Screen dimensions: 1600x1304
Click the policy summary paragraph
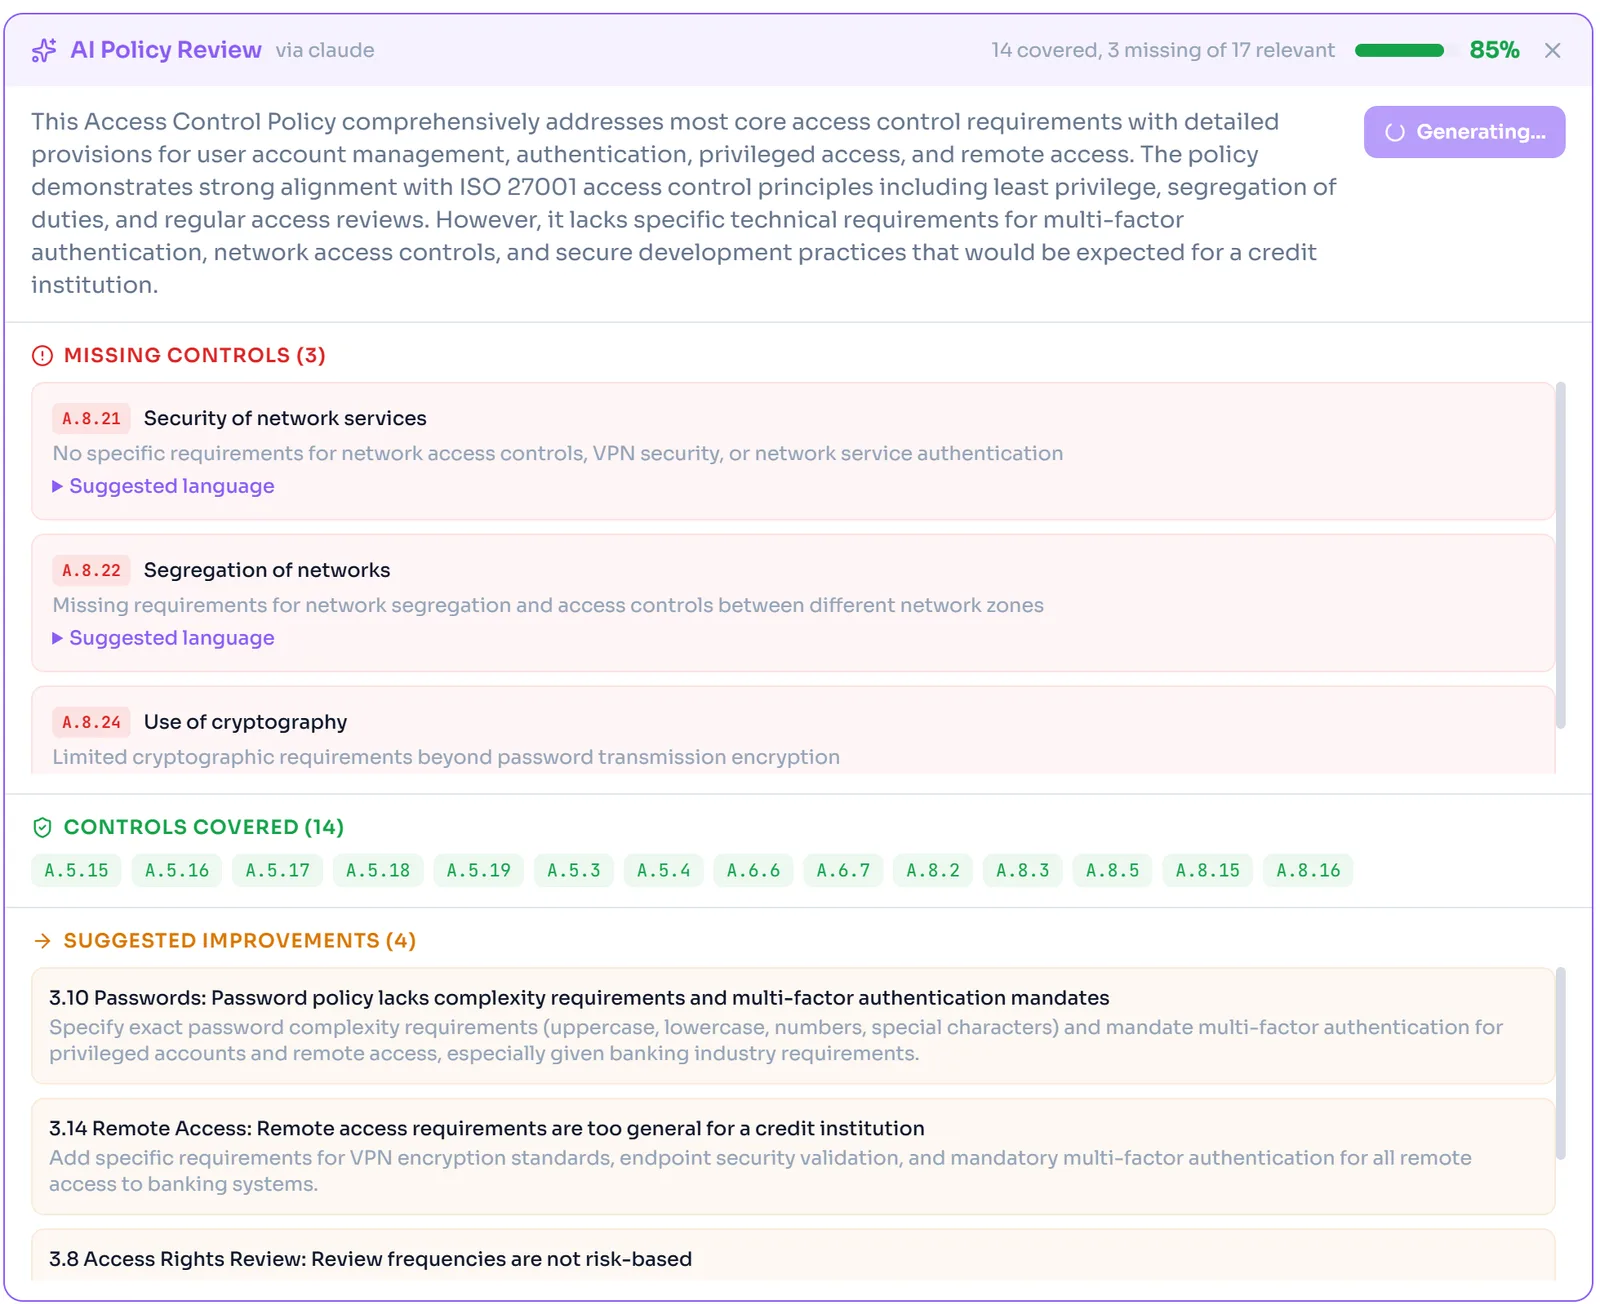click(684, 203)
